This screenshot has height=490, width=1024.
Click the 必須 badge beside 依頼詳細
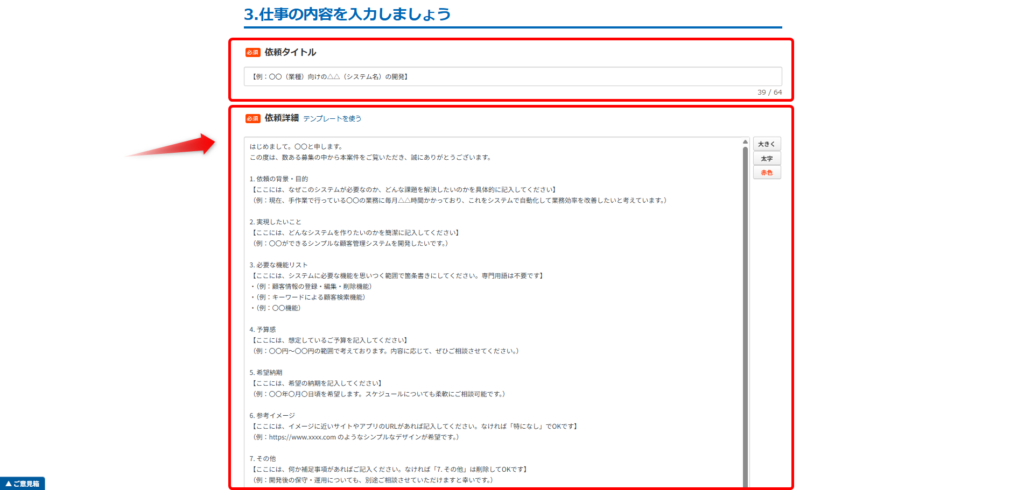pyautogui.click(x=253, y=118)
